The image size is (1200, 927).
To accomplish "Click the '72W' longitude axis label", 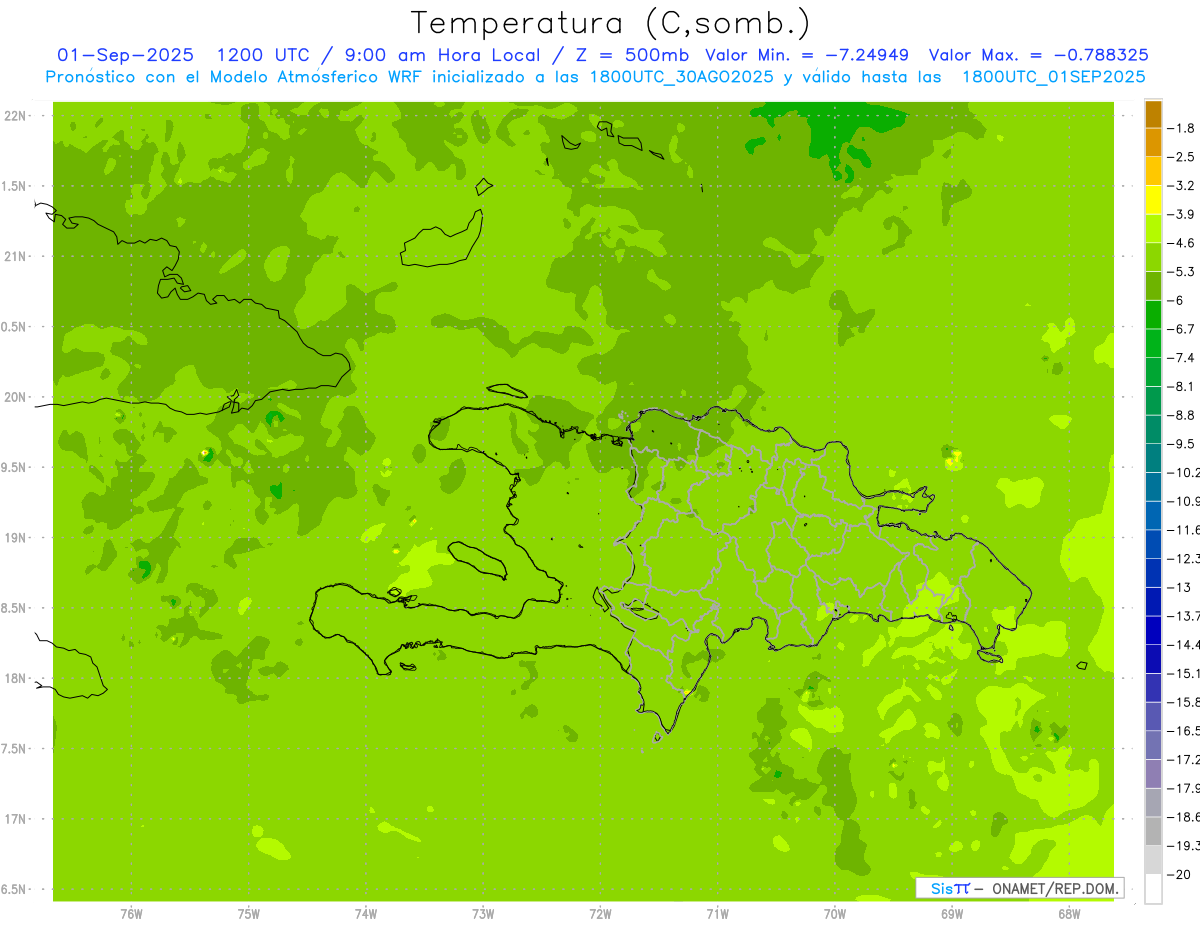I will (600, 914).
